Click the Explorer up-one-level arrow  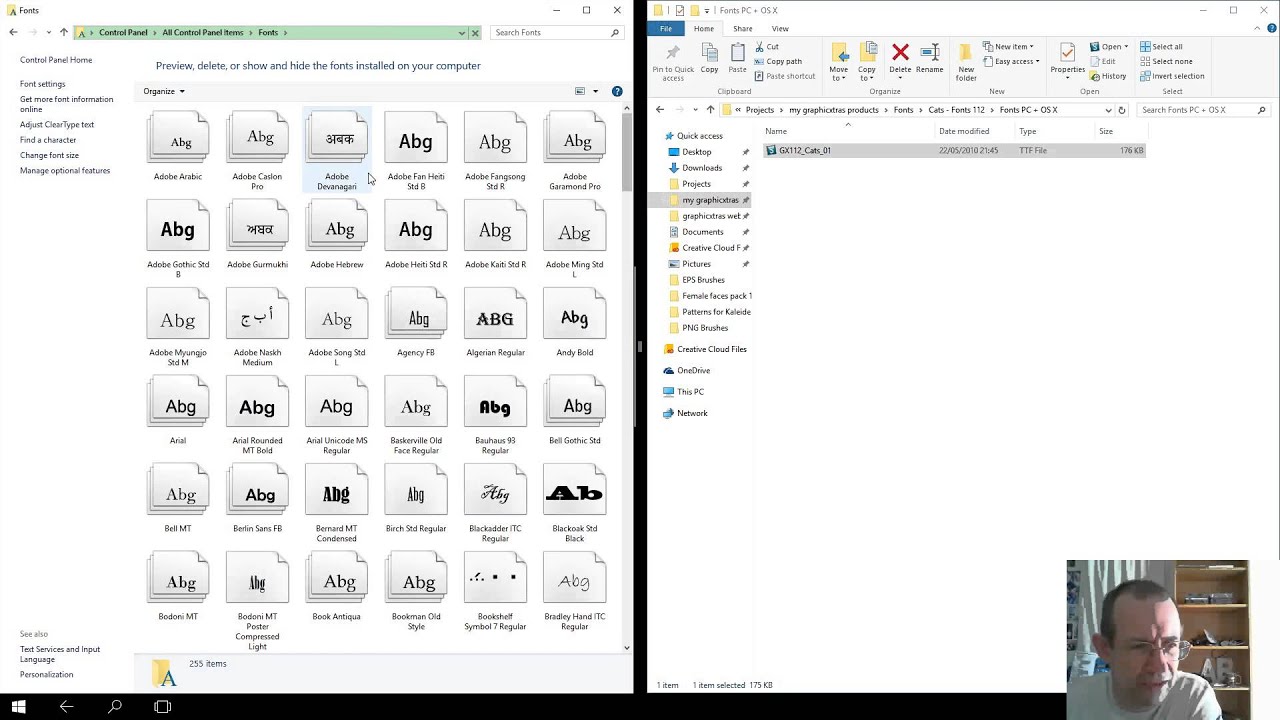(x=710, y=110)
